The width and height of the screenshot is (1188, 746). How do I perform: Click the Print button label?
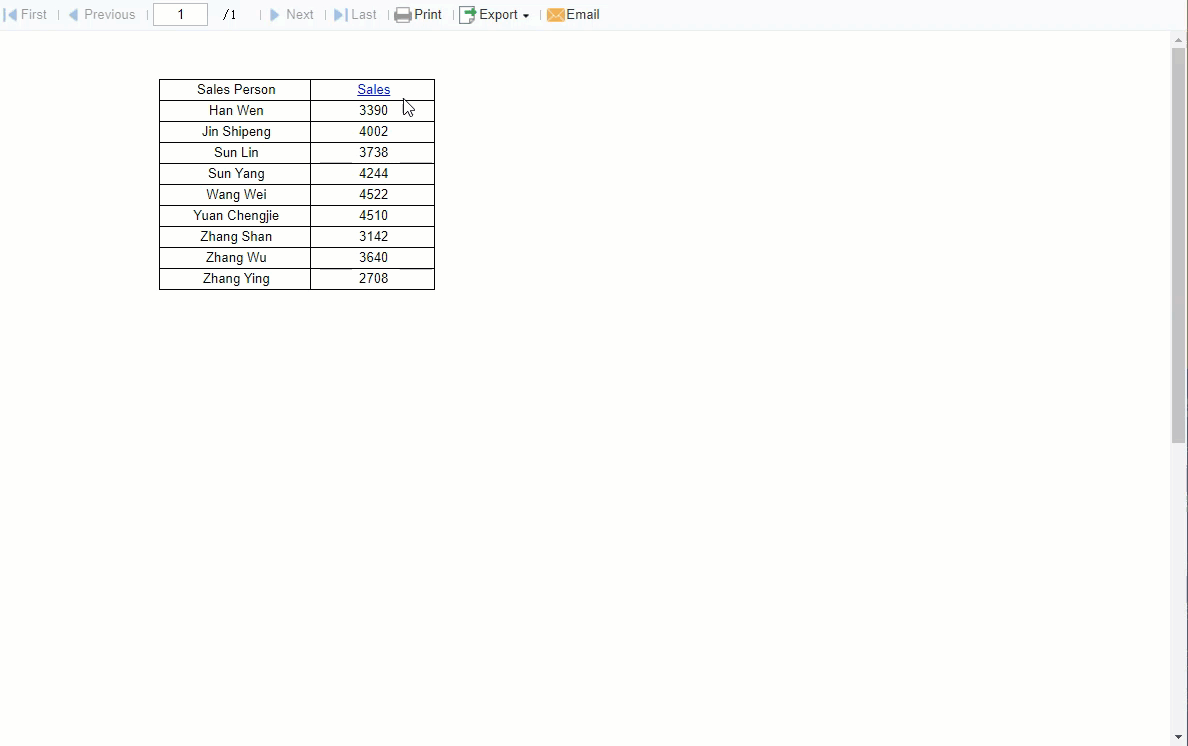click(428, 14)
